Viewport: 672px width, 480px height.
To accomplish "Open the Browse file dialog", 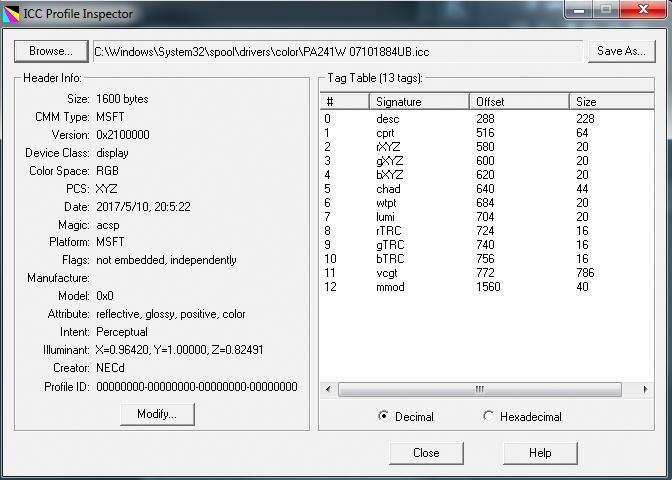I will tap(51, 51).
